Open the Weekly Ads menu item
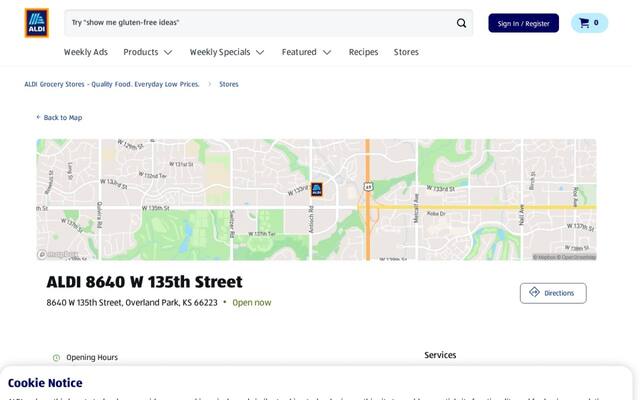 pos(86,52)
